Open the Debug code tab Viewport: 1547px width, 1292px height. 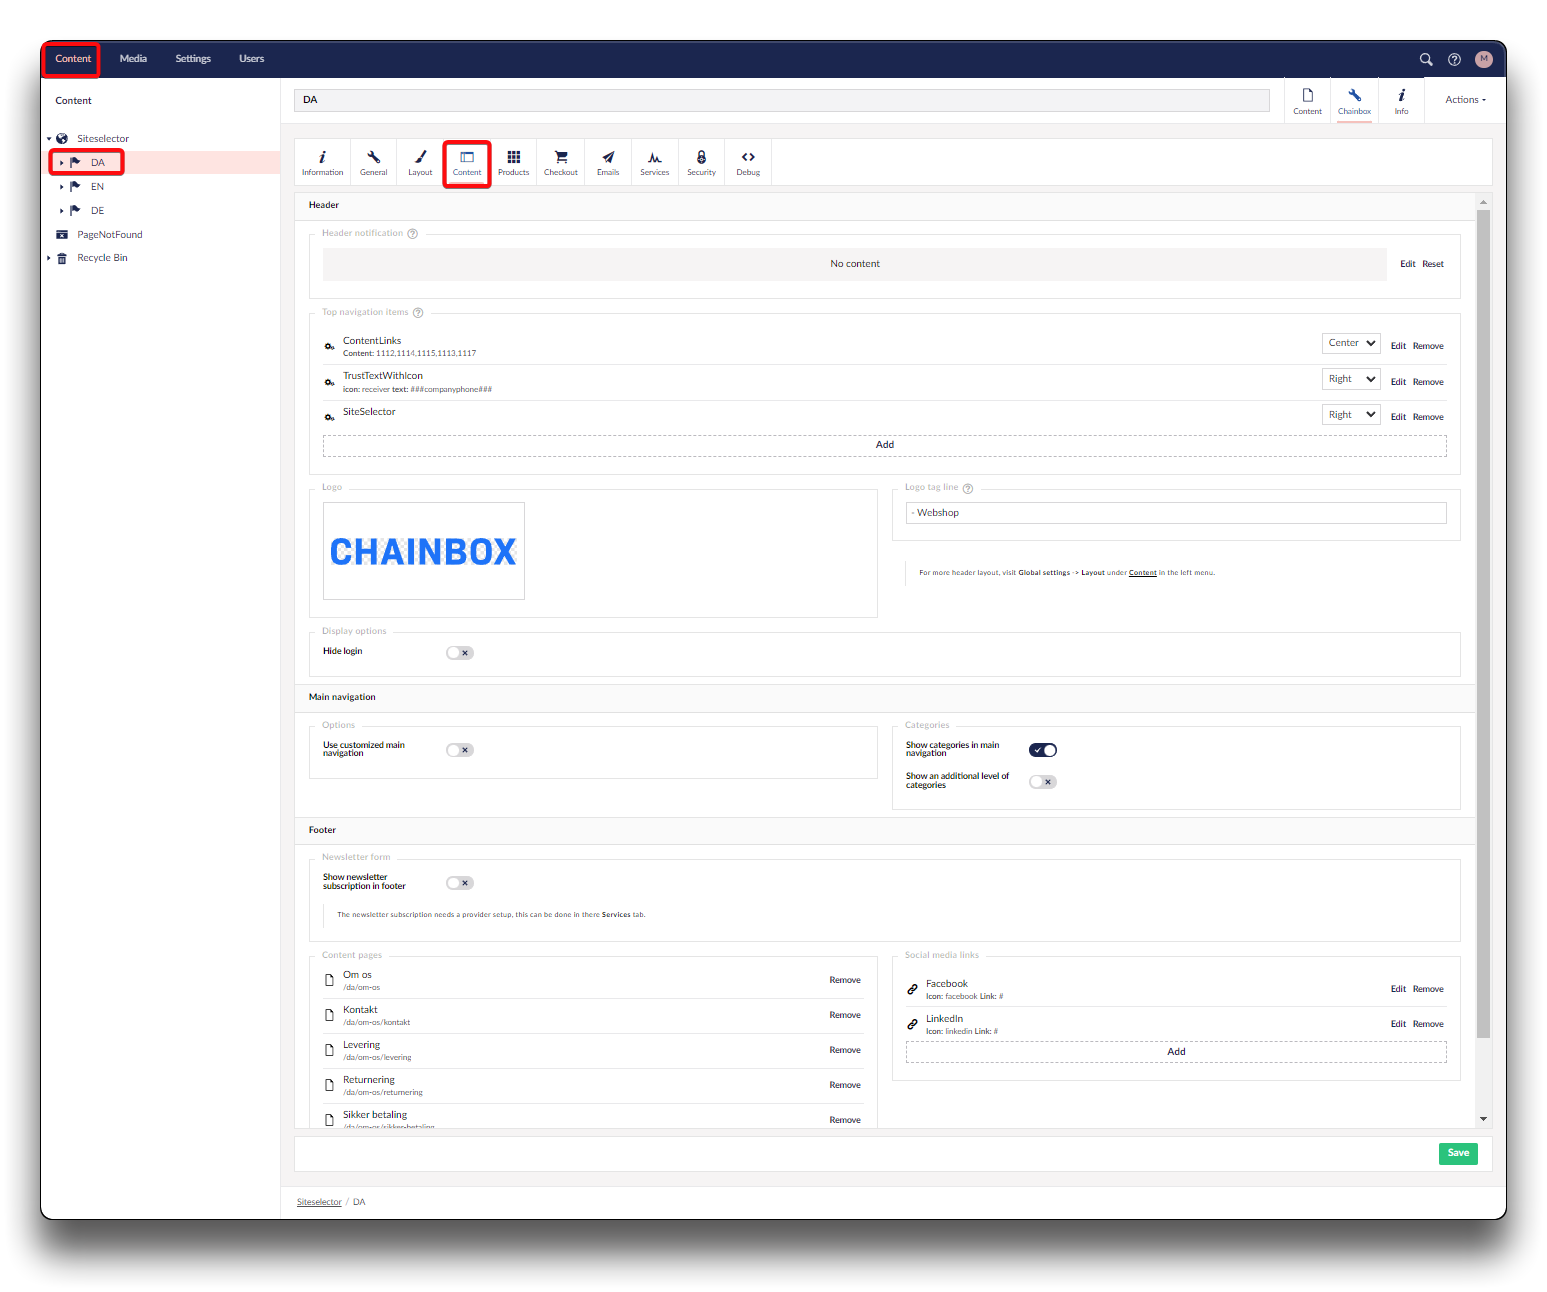pos(748,162)
